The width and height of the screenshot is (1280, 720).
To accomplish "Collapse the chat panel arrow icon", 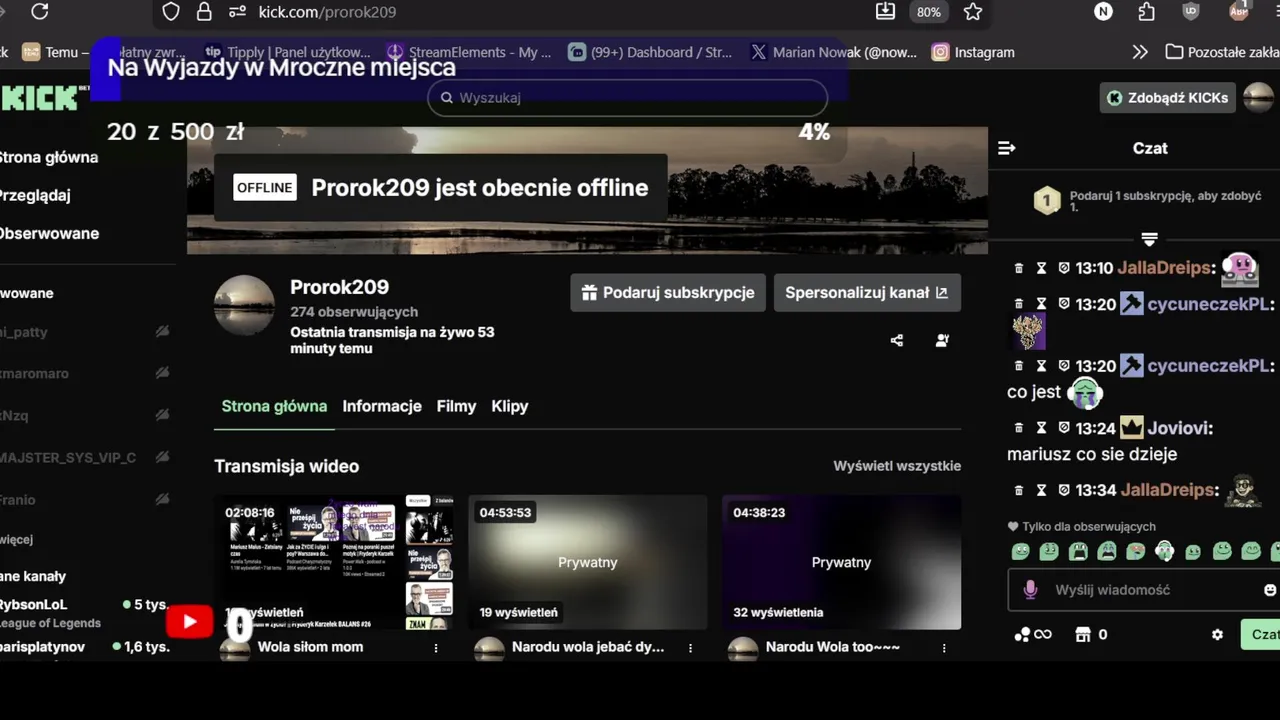I will [1007, 148].
